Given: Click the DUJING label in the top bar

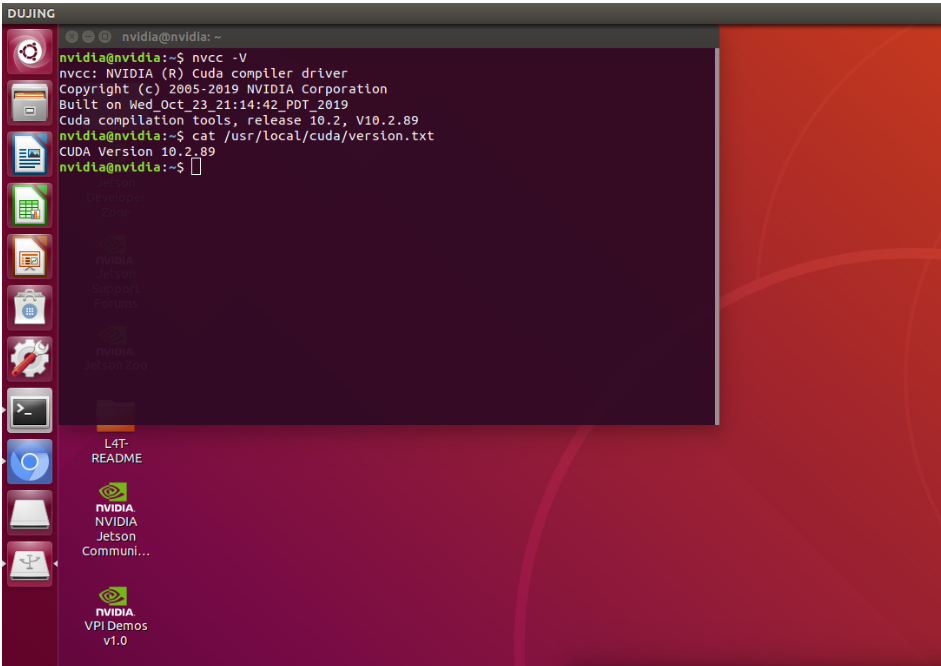Looking at the screenshot, I should point(30,13).
